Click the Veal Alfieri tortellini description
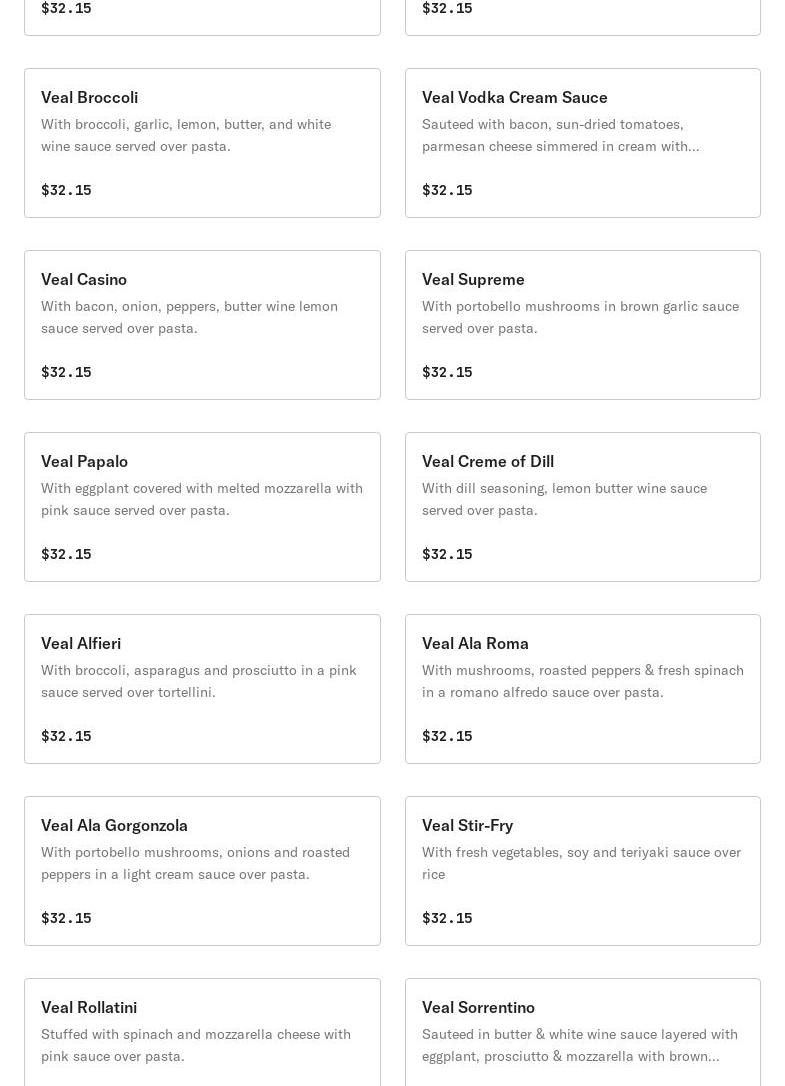The image size is (785, 1086). [198, 681]
